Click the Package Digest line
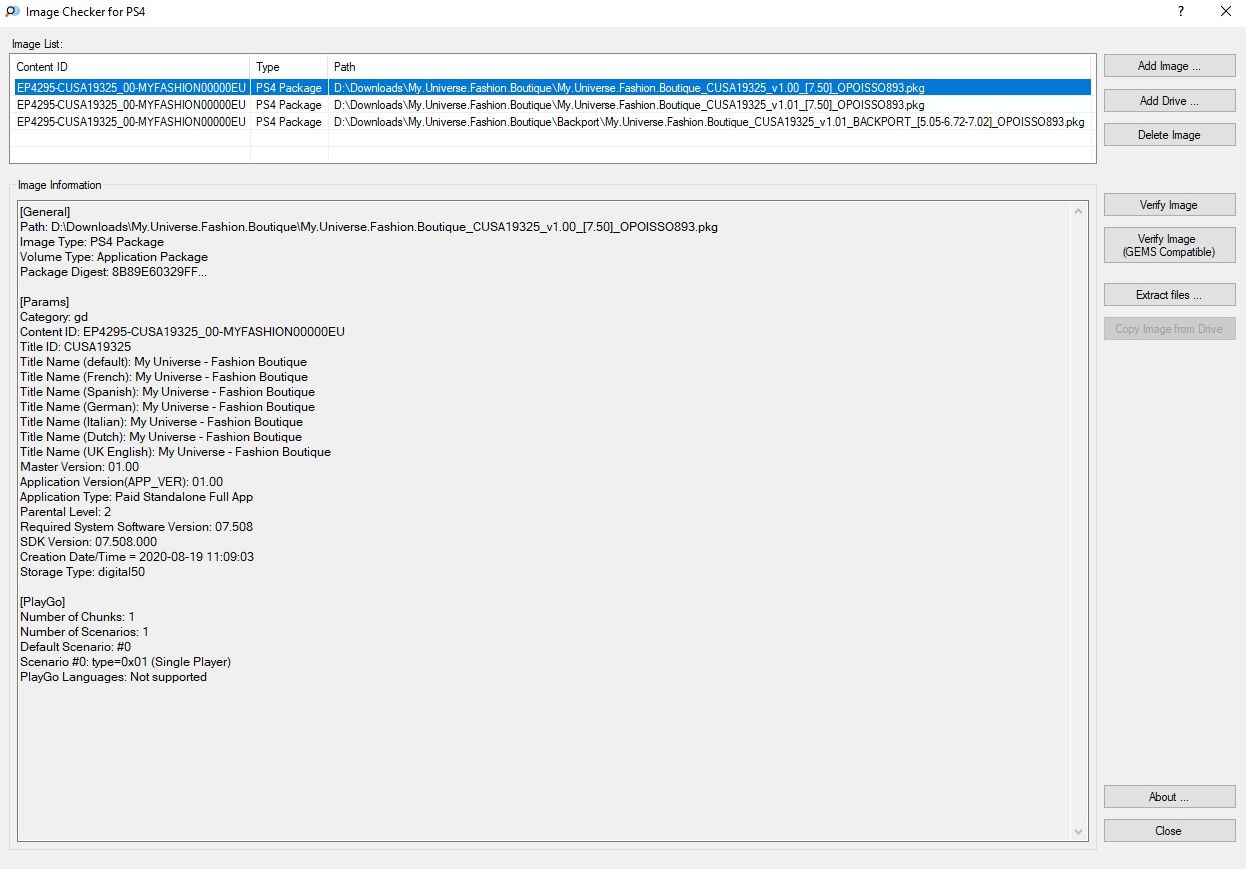This screenshot has width=1246, height=869. (114, 272)
